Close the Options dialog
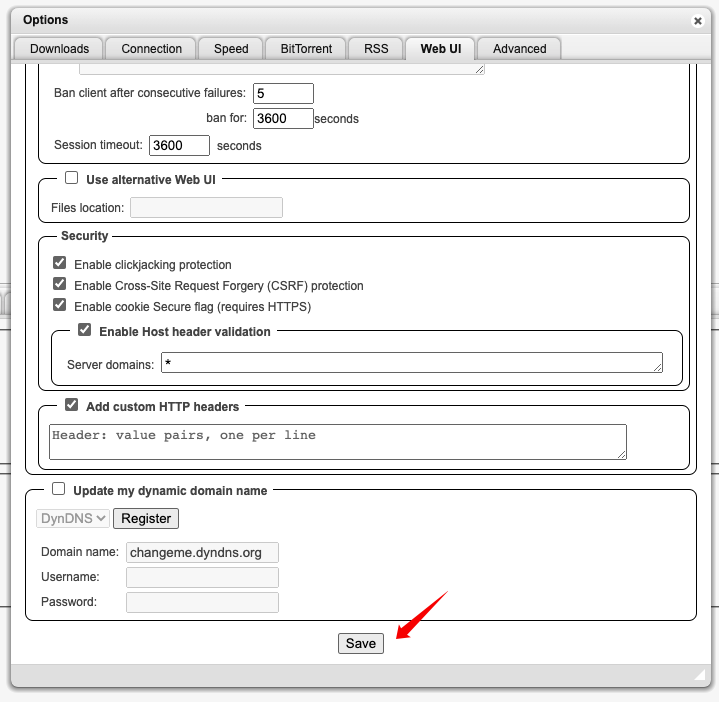 [x=697, y=21]
